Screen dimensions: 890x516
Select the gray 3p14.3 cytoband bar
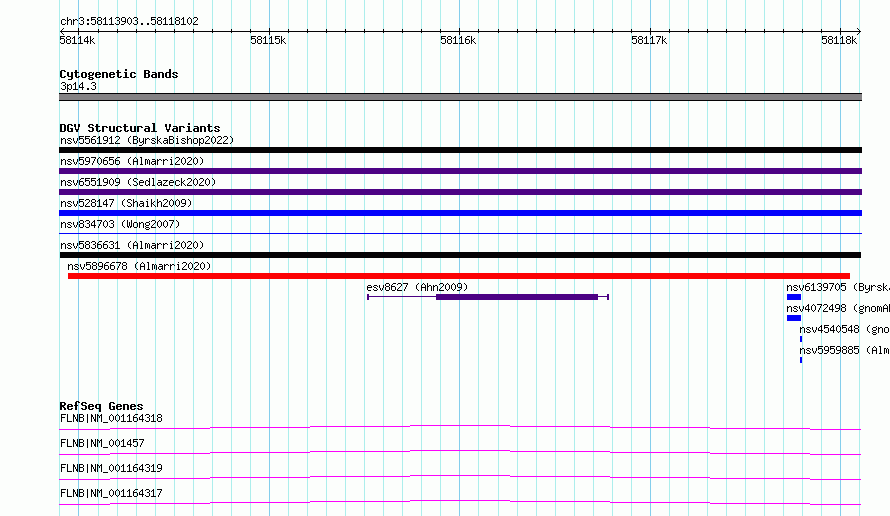coord(460,97)
